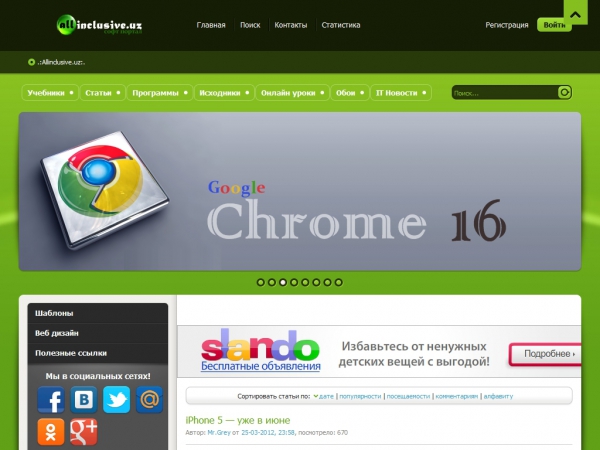Open the Twitter social icon

pos(117,400)
